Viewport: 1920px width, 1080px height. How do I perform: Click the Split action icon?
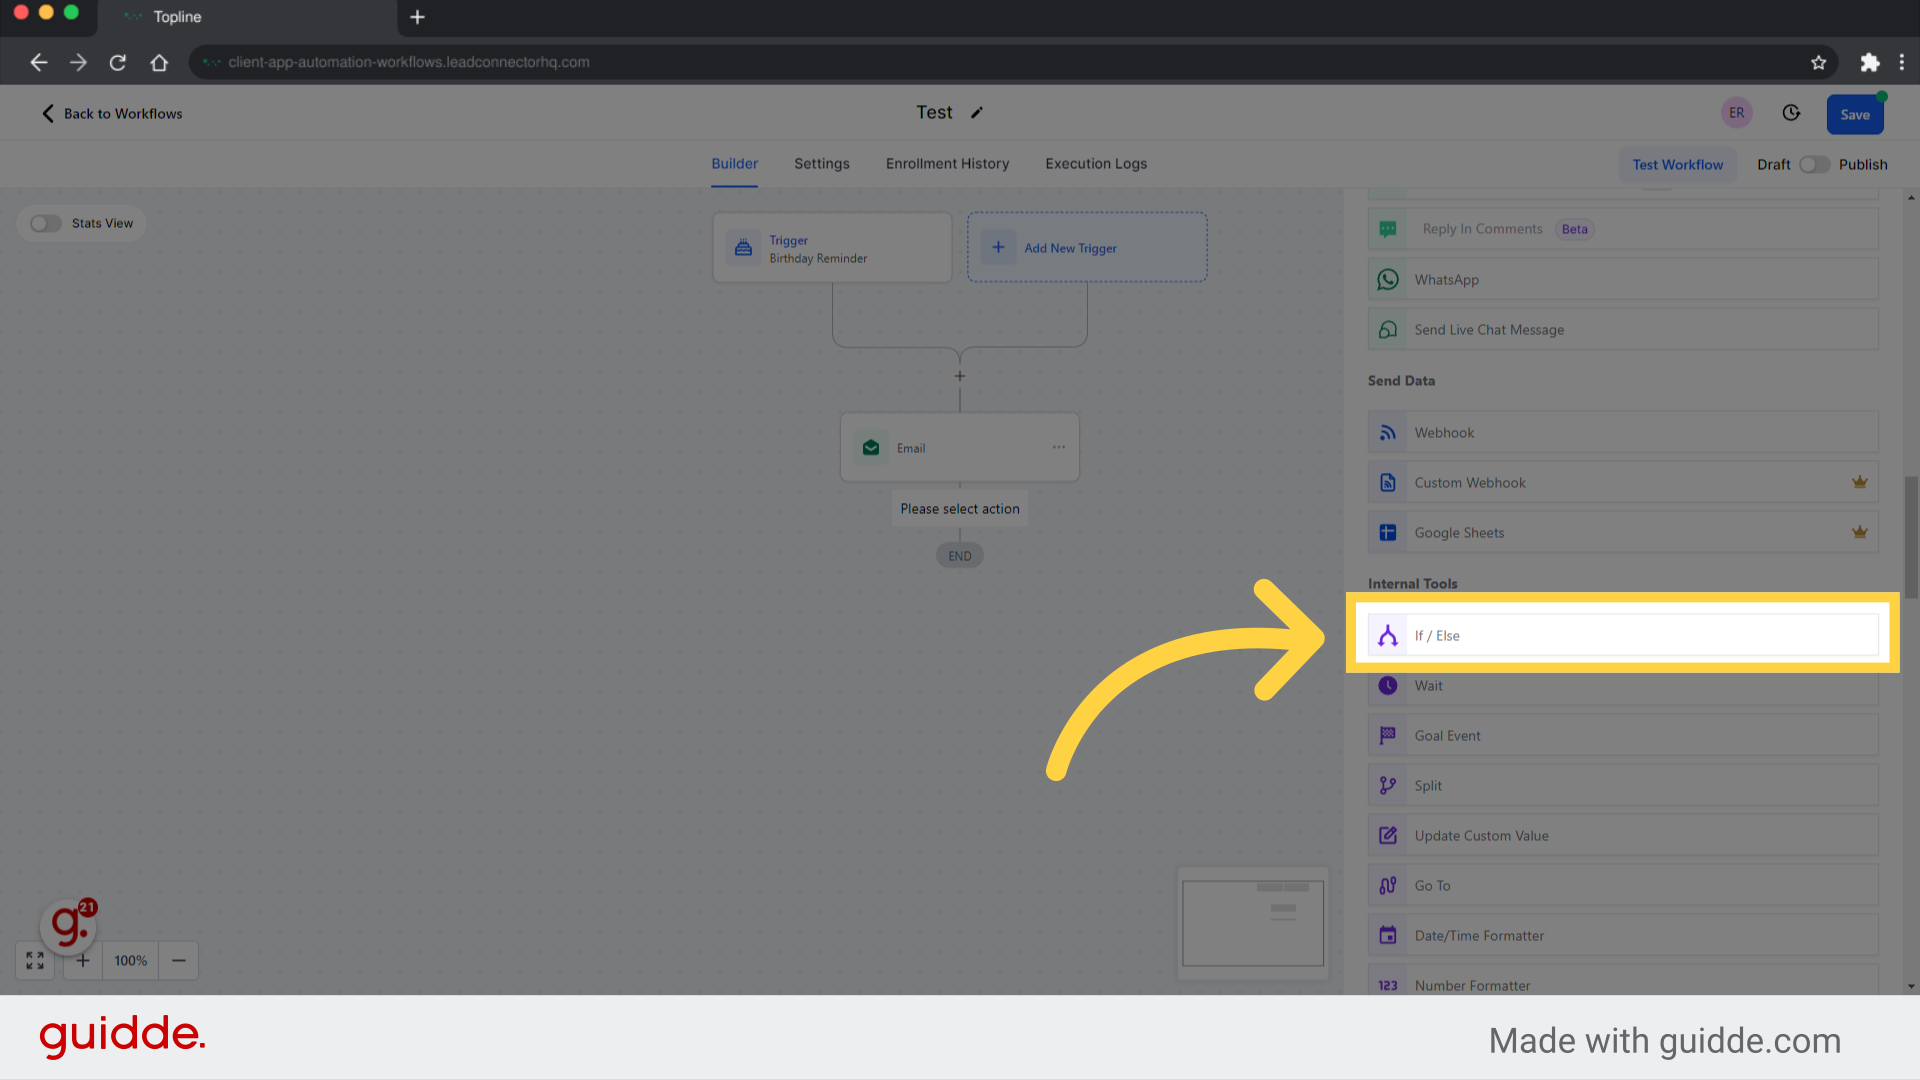pyautogui.click(x=1388, y=786)
